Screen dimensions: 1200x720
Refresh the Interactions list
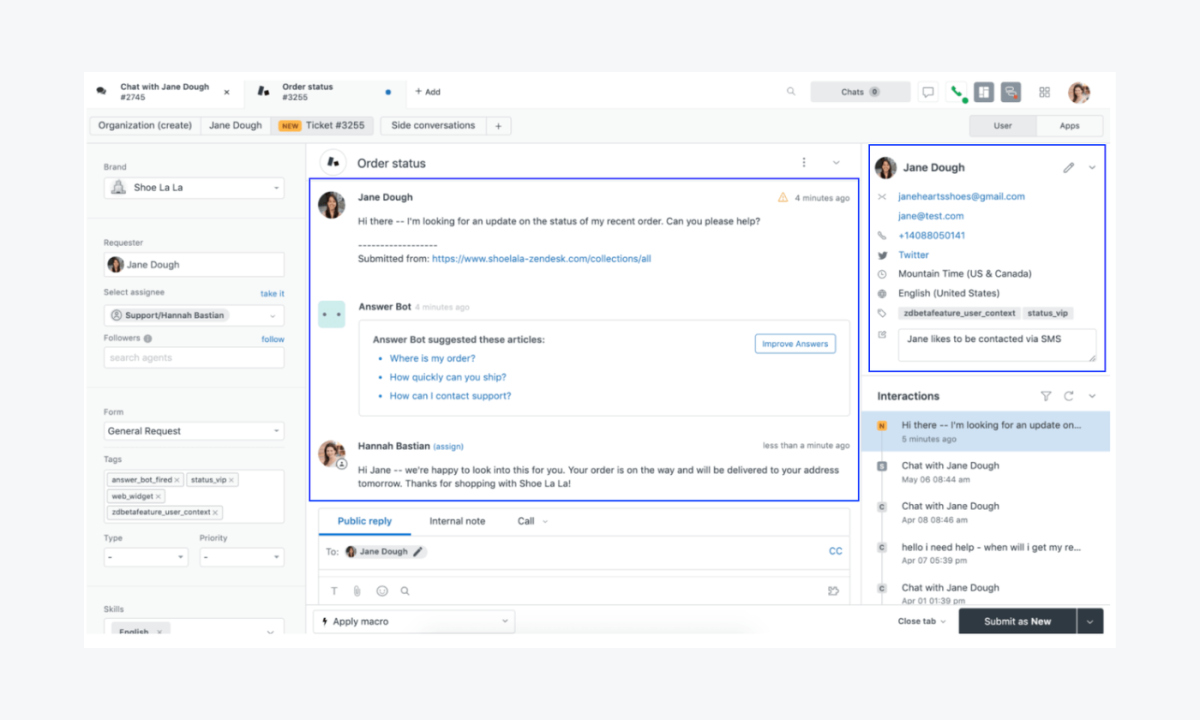[x=1069, y=396]
